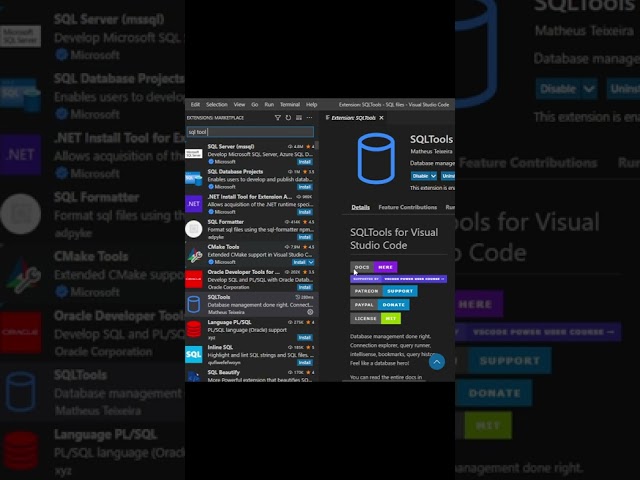Viewport: 640px width, 480px height.
Task: Click the extensions list scrollbar thumb
Action: [x=317, y=145]
